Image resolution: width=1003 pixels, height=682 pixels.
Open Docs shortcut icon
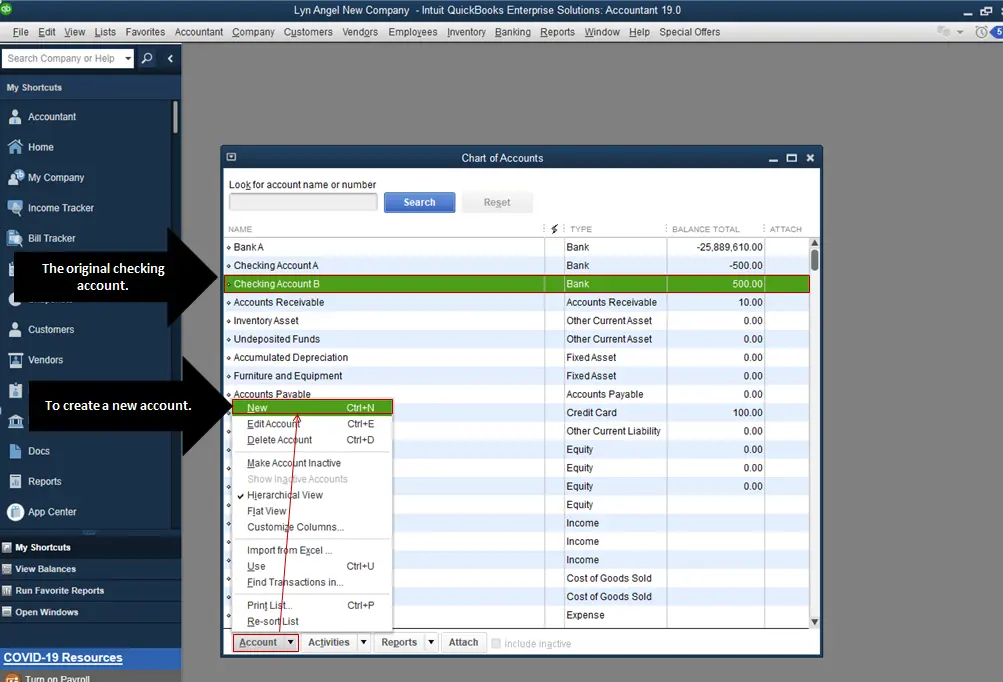click(15, 451)
